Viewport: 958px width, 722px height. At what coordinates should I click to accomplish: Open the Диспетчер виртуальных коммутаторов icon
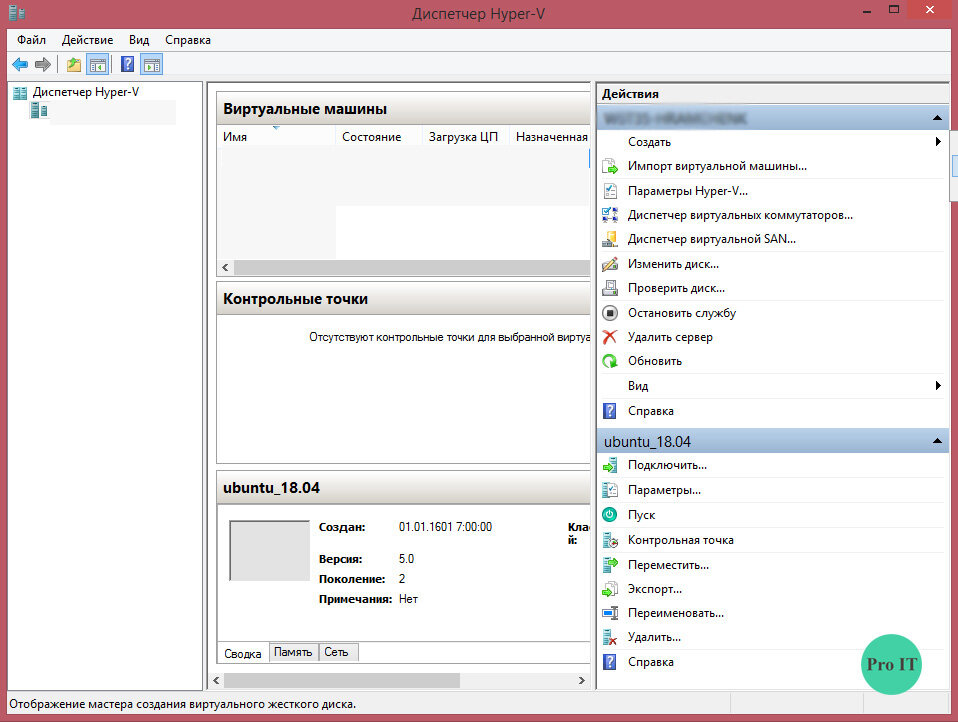coord(610,215)
